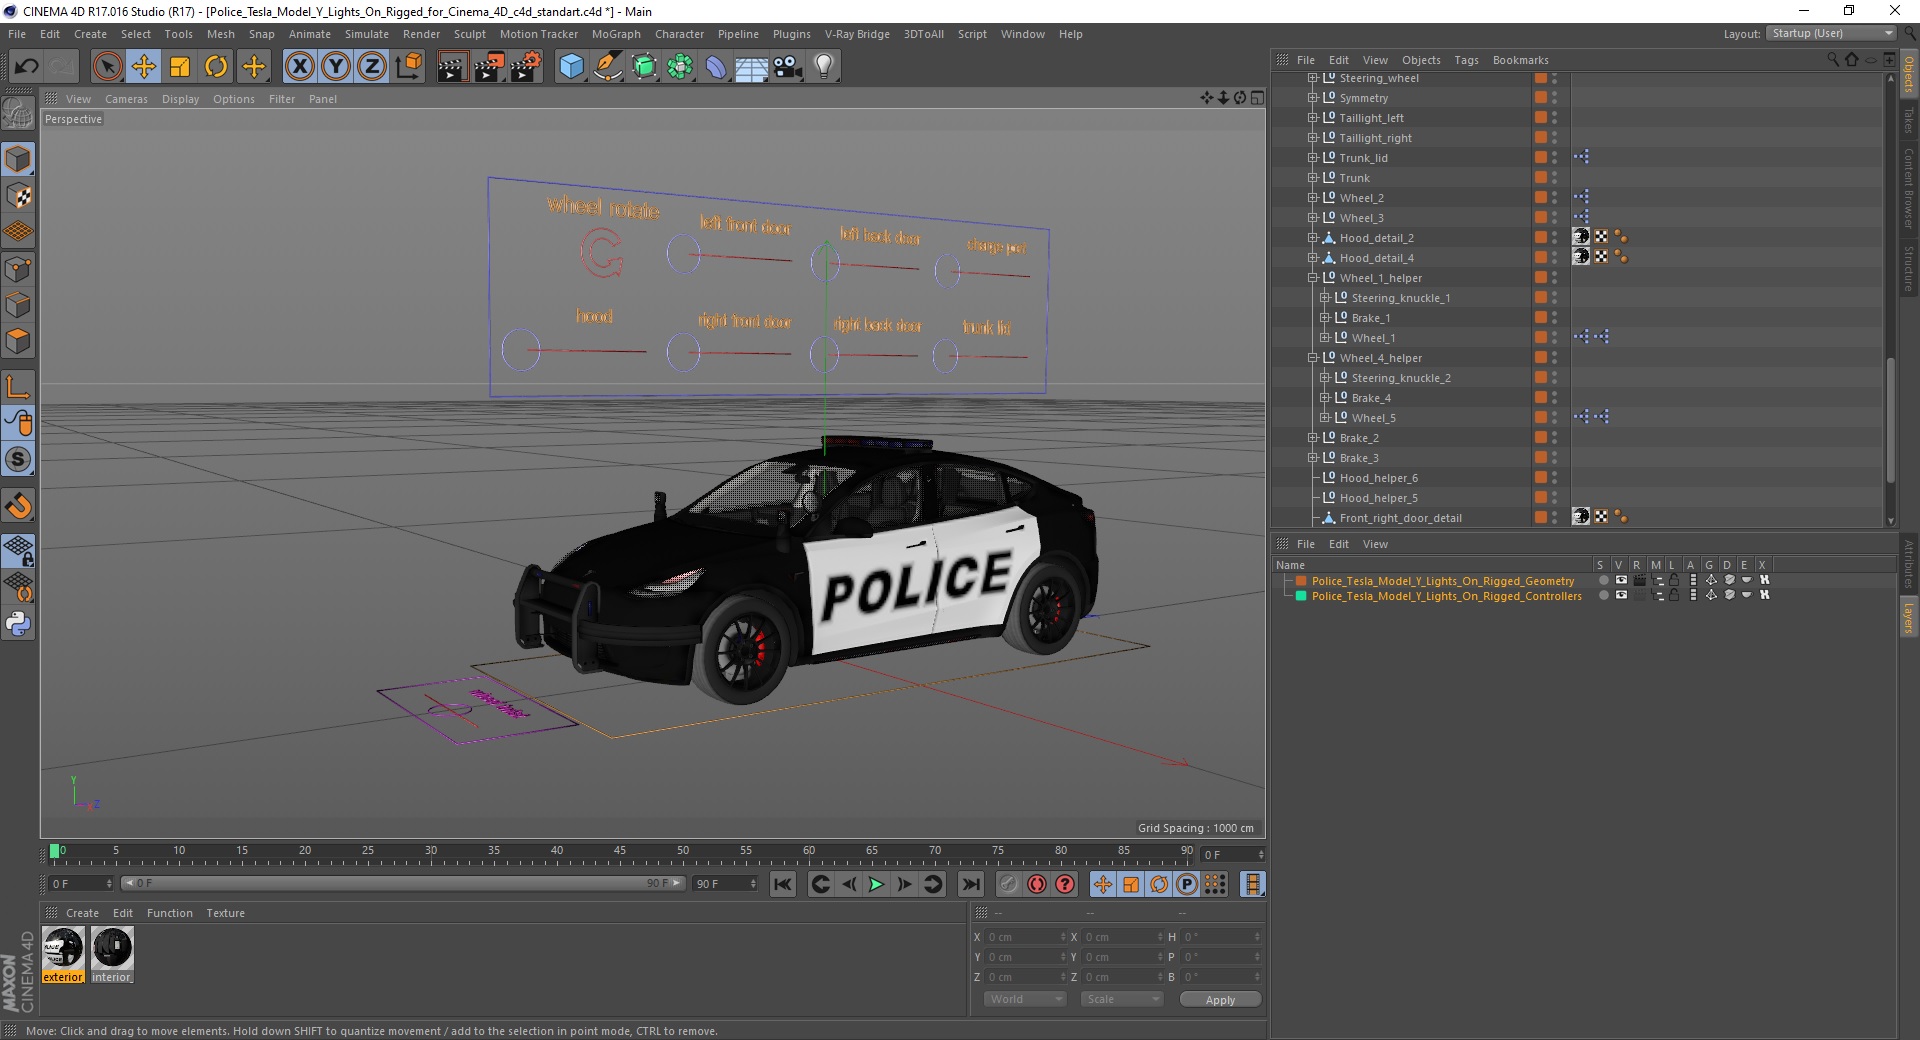
Task: Switch to Points mode
Action: 18,269
